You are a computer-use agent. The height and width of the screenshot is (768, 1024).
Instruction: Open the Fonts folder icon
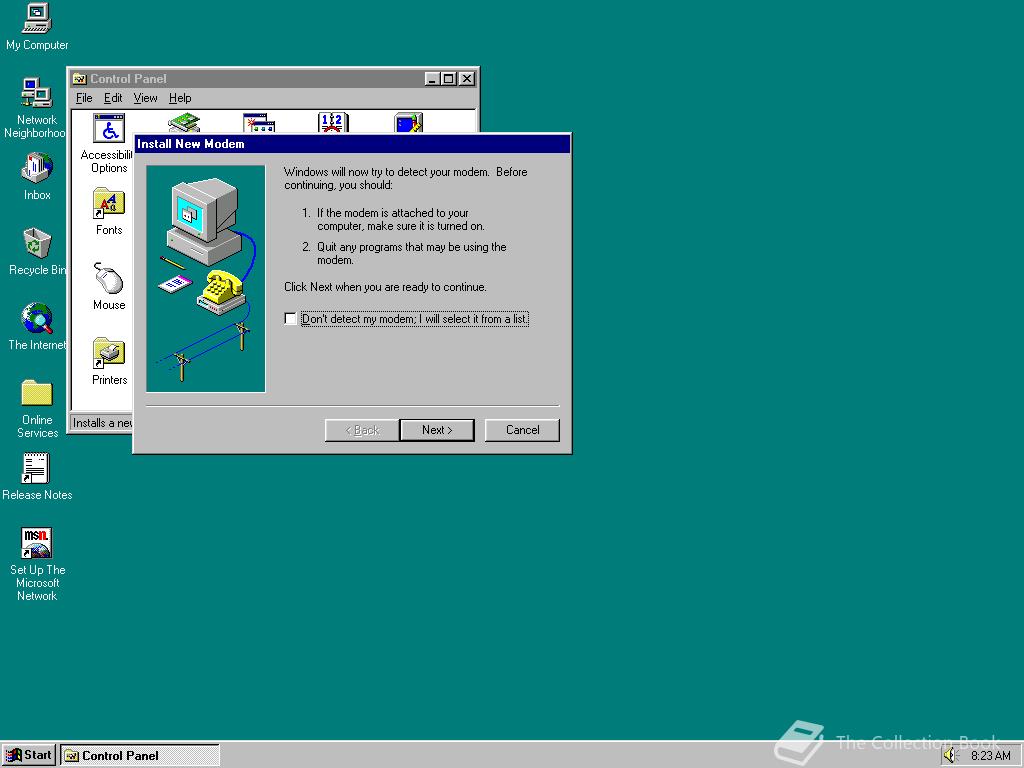click(108, 205)
